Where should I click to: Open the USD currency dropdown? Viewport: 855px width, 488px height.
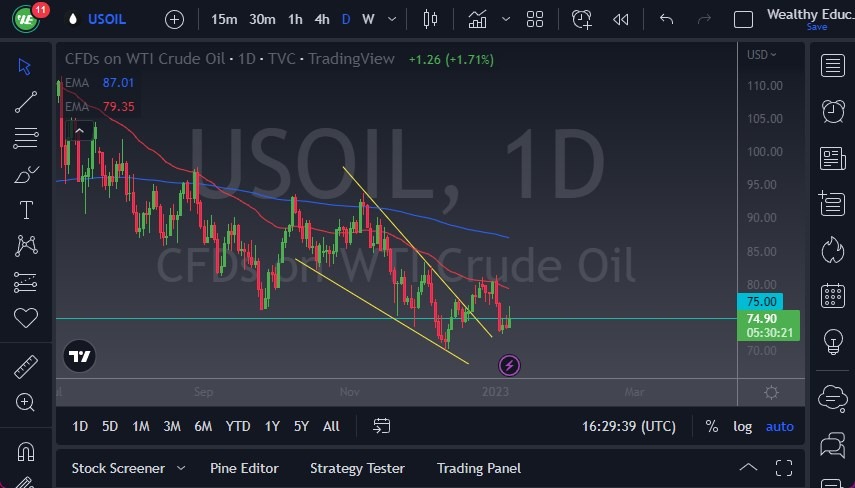761,55
